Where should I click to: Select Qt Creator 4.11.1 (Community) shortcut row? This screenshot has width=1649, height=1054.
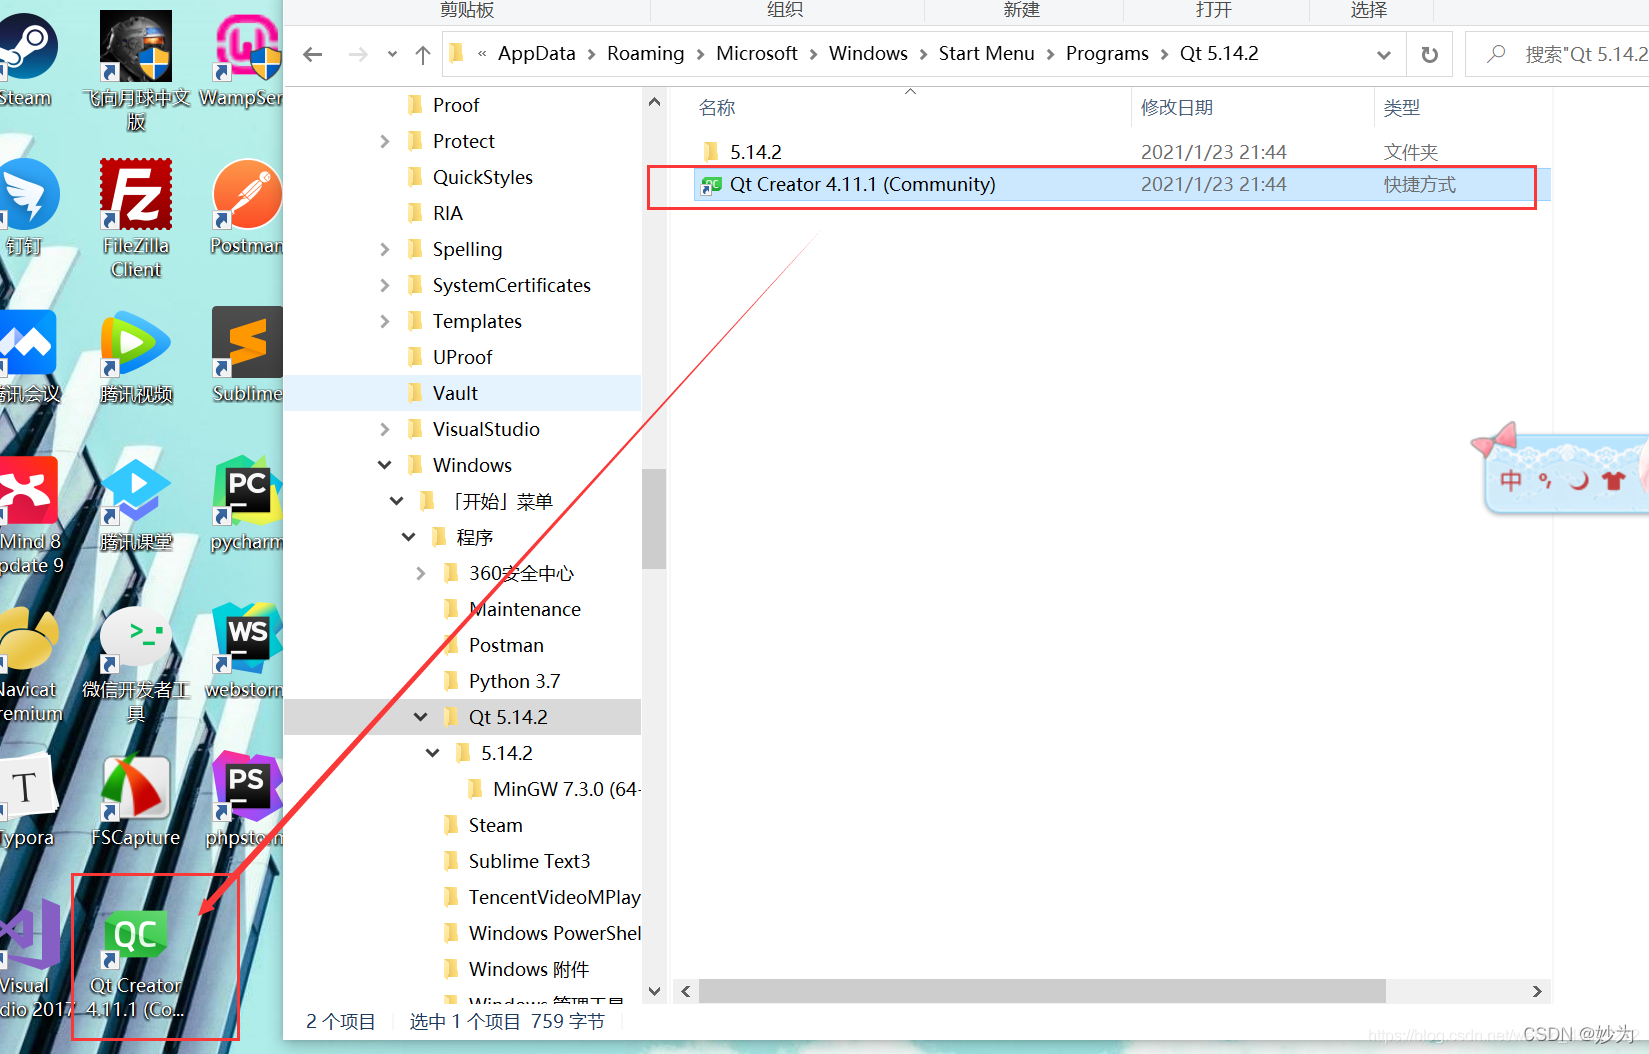click(1120, 184)
